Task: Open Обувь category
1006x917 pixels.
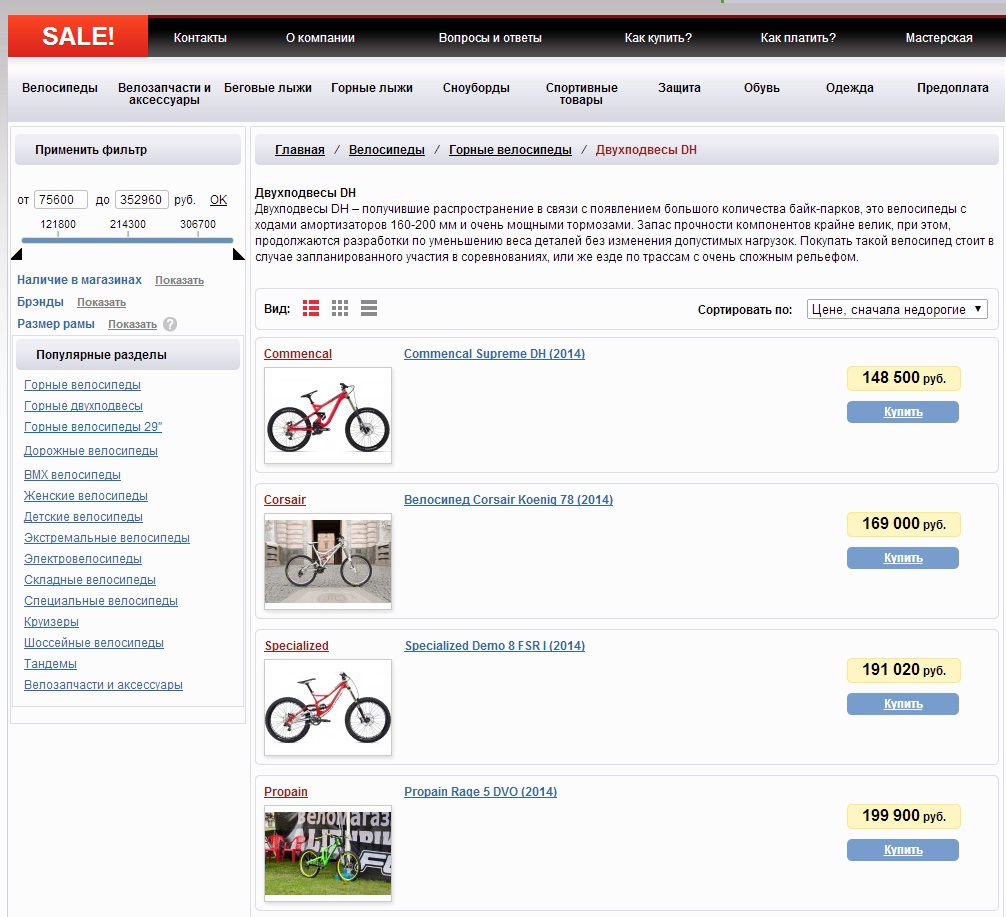Action: 762,88
